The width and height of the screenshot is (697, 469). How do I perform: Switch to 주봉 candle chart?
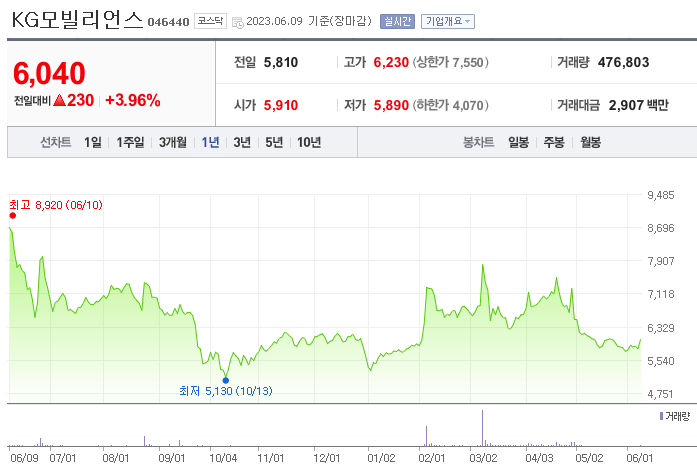[554, 142]
